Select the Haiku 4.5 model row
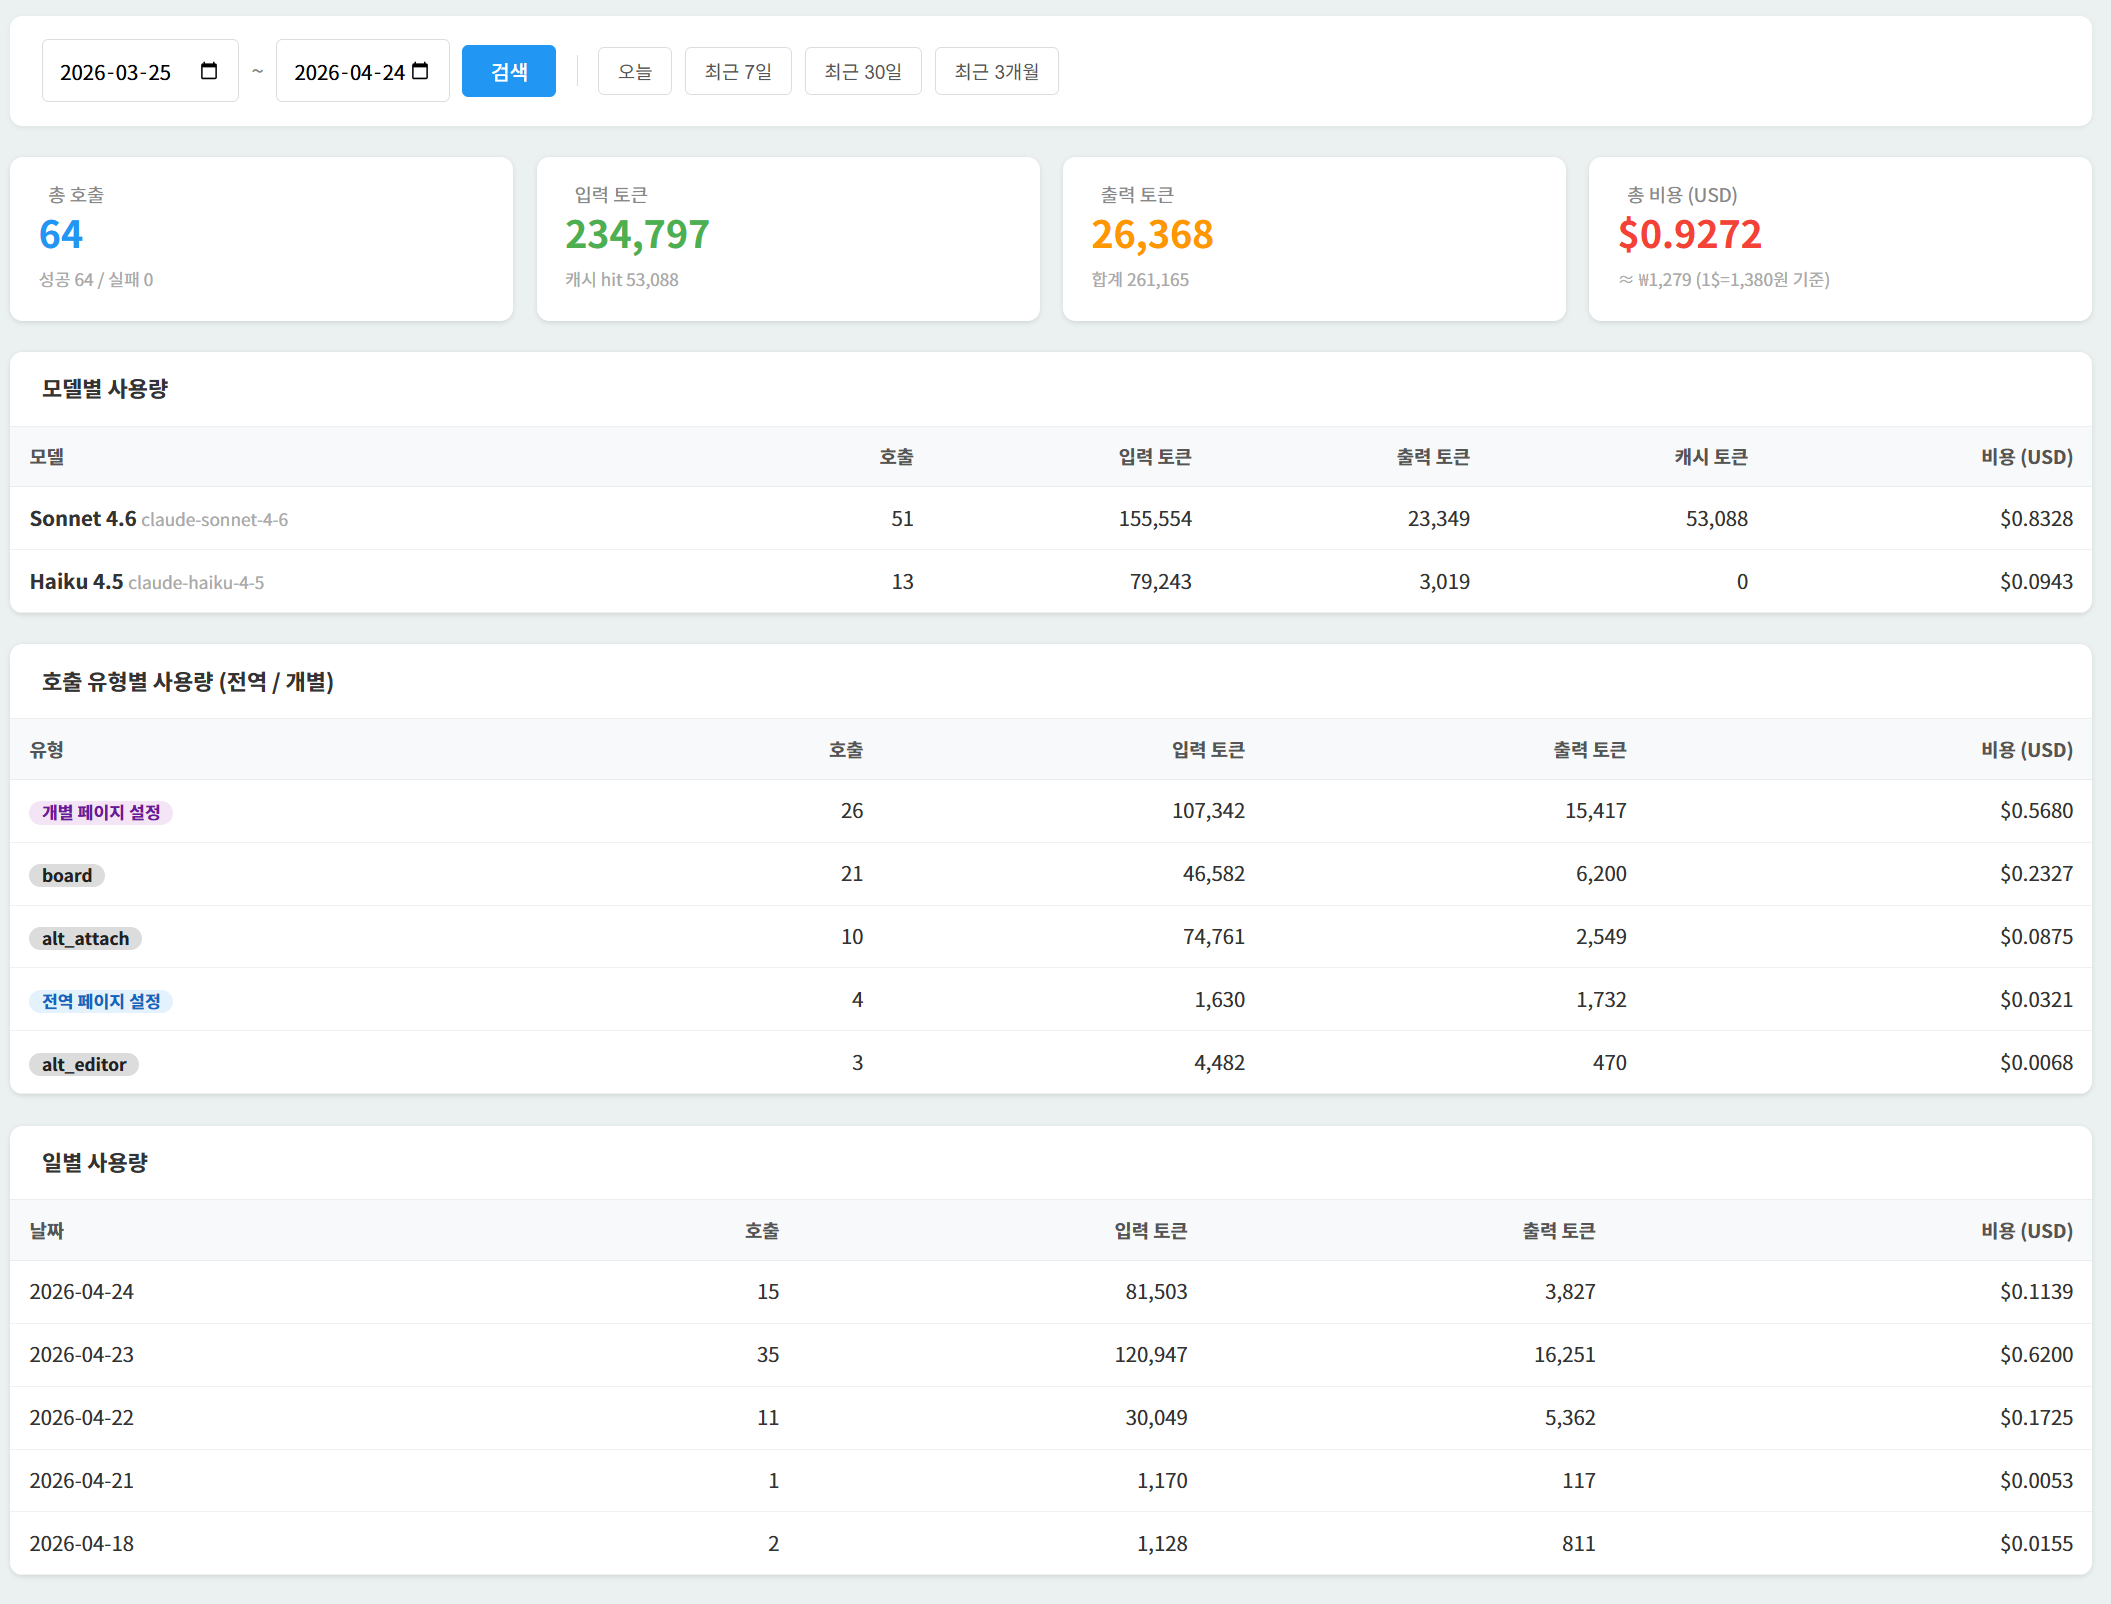The image size is (2111, 1604). click(x=1050, y=581)
